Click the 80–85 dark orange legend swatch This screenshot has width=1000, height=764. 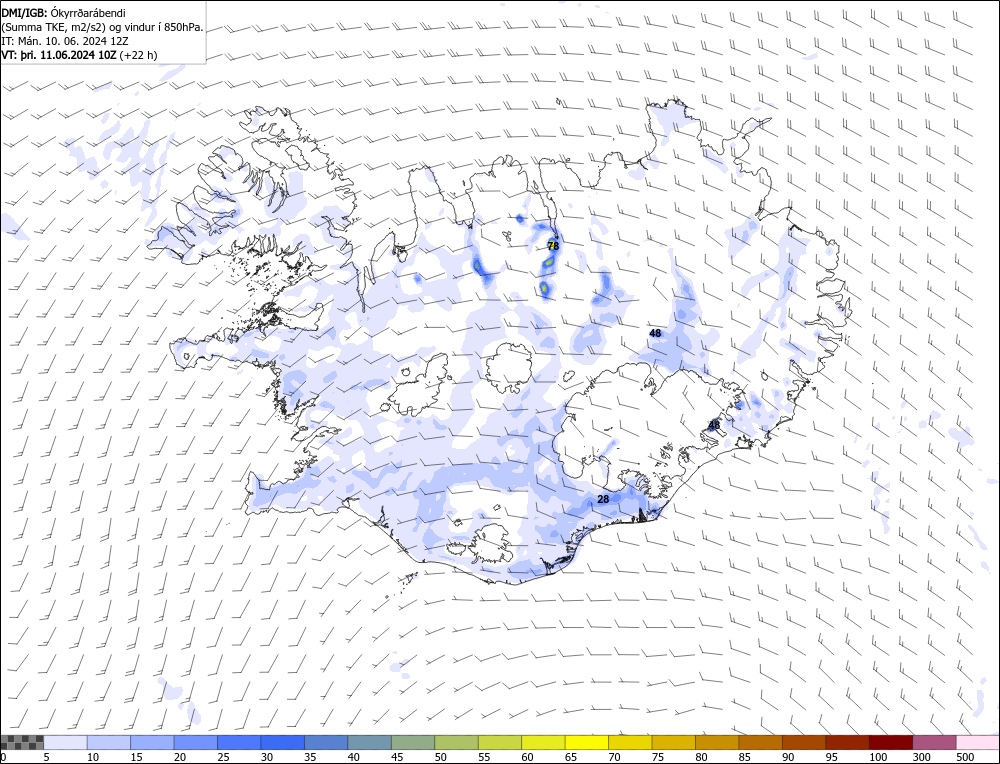(716, 742)
